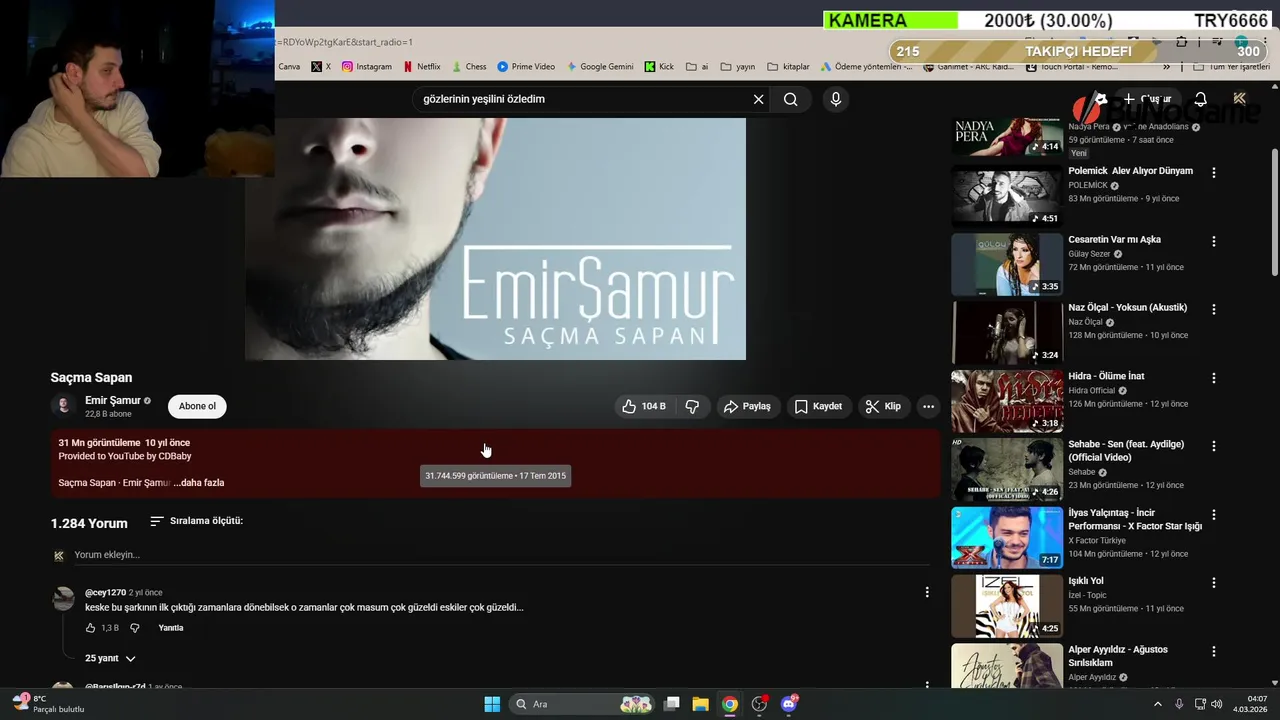Open options for Yoksun (Akustik) video
Viewport: 1280px width, 720px height.
1214,310
